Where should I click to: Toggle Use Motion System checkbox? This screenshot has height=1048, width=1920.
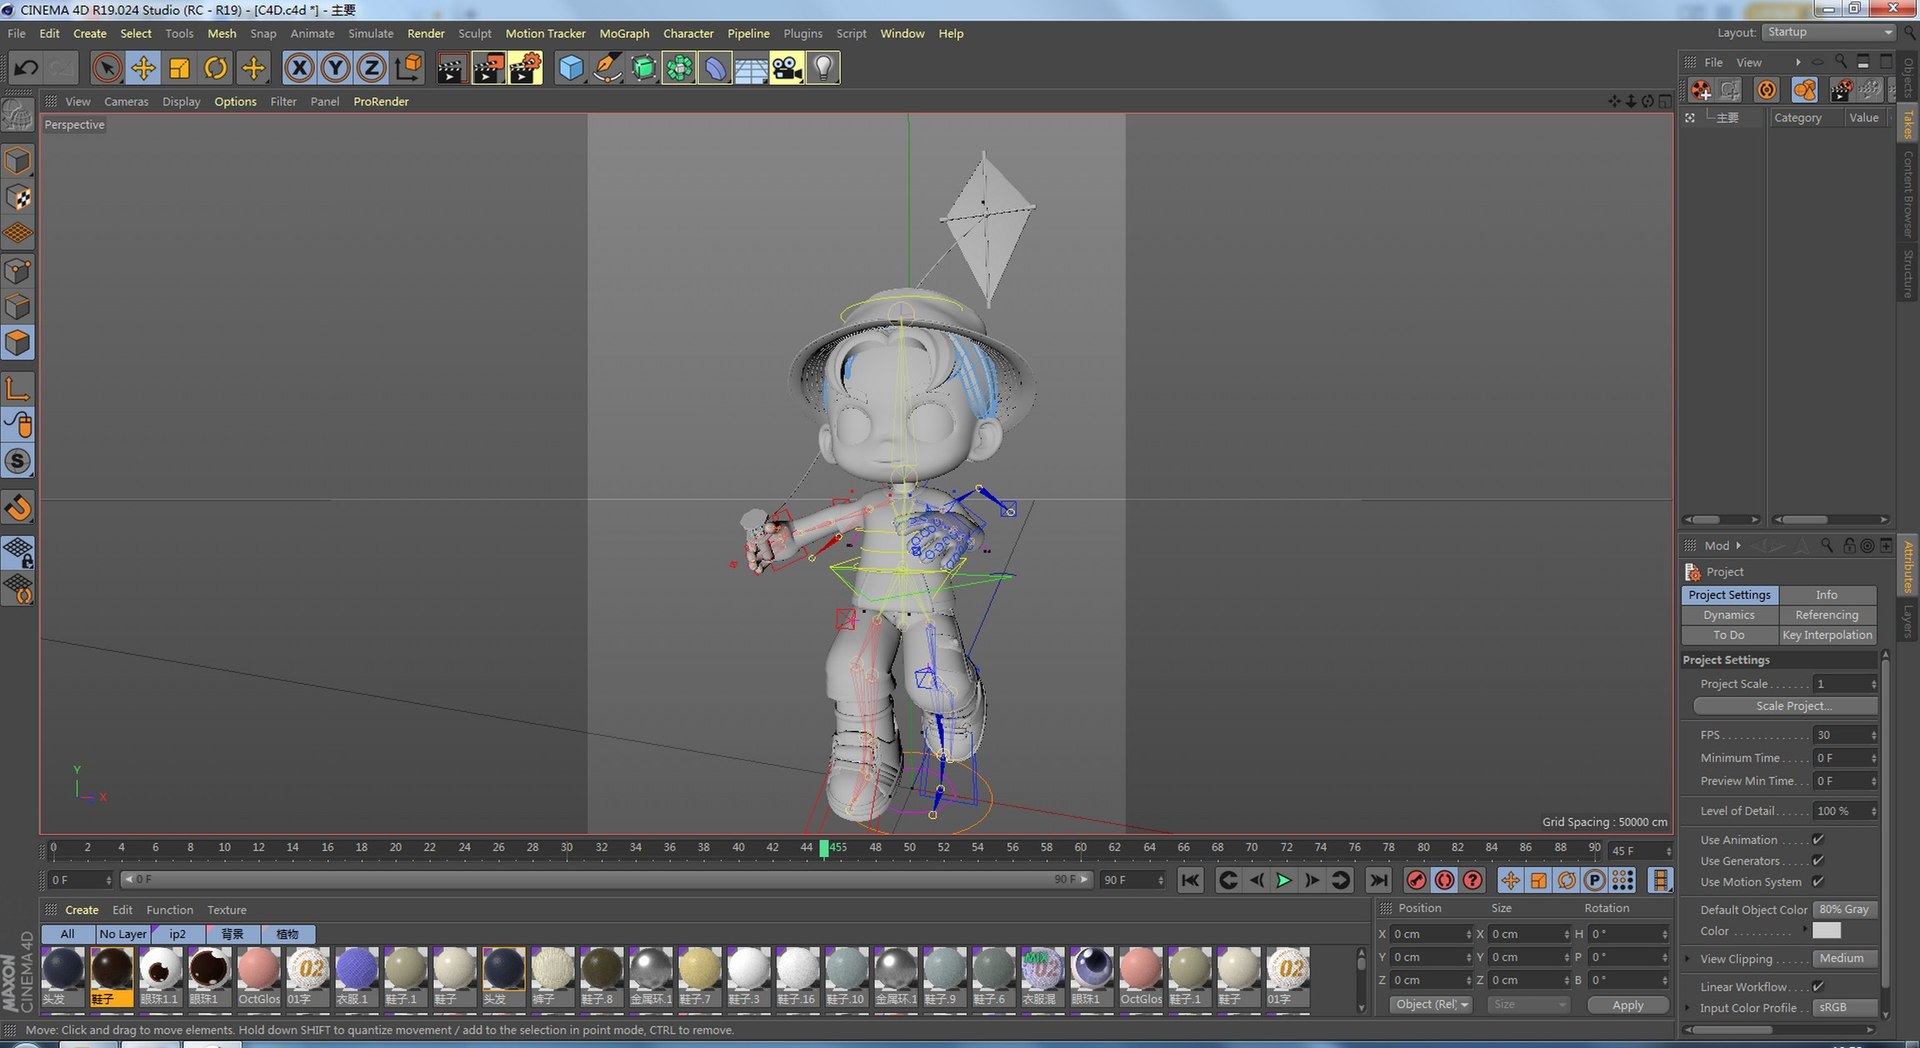coord(1818,881)
